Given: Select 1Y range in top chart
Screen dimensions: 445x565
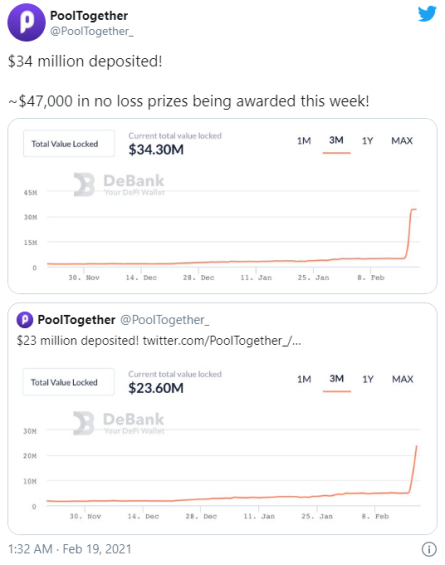Looking at the screenshot, I should coord(368,141).
